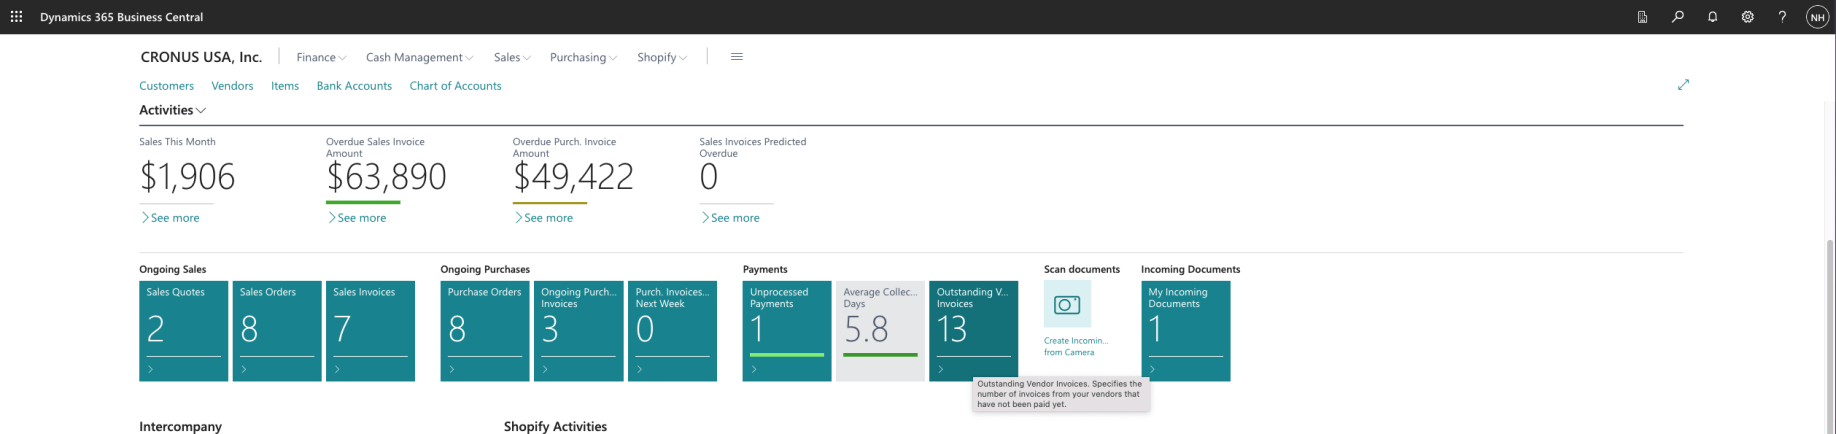Screen dimensions: 1836x434
Task: Open the Sales Orders tile
Action: click(277, 330)
